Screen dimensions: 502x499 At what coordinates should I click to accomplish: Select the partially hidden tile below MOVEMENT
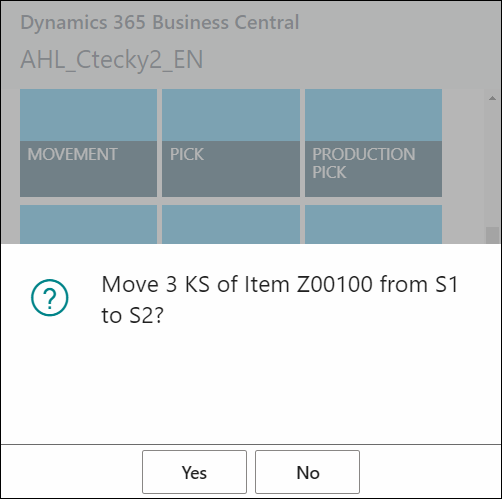coord(88,224)
